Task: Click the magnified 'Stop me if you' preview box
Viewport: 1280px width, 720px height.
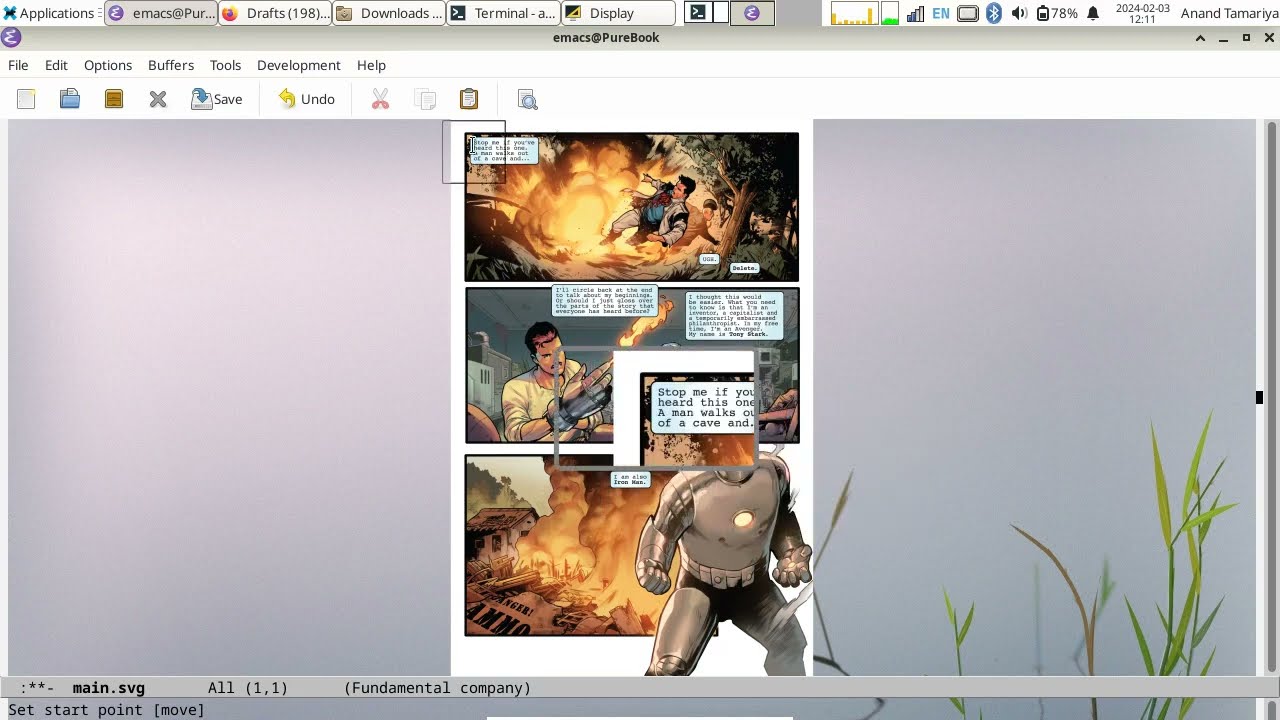Action: click(655, 408)
